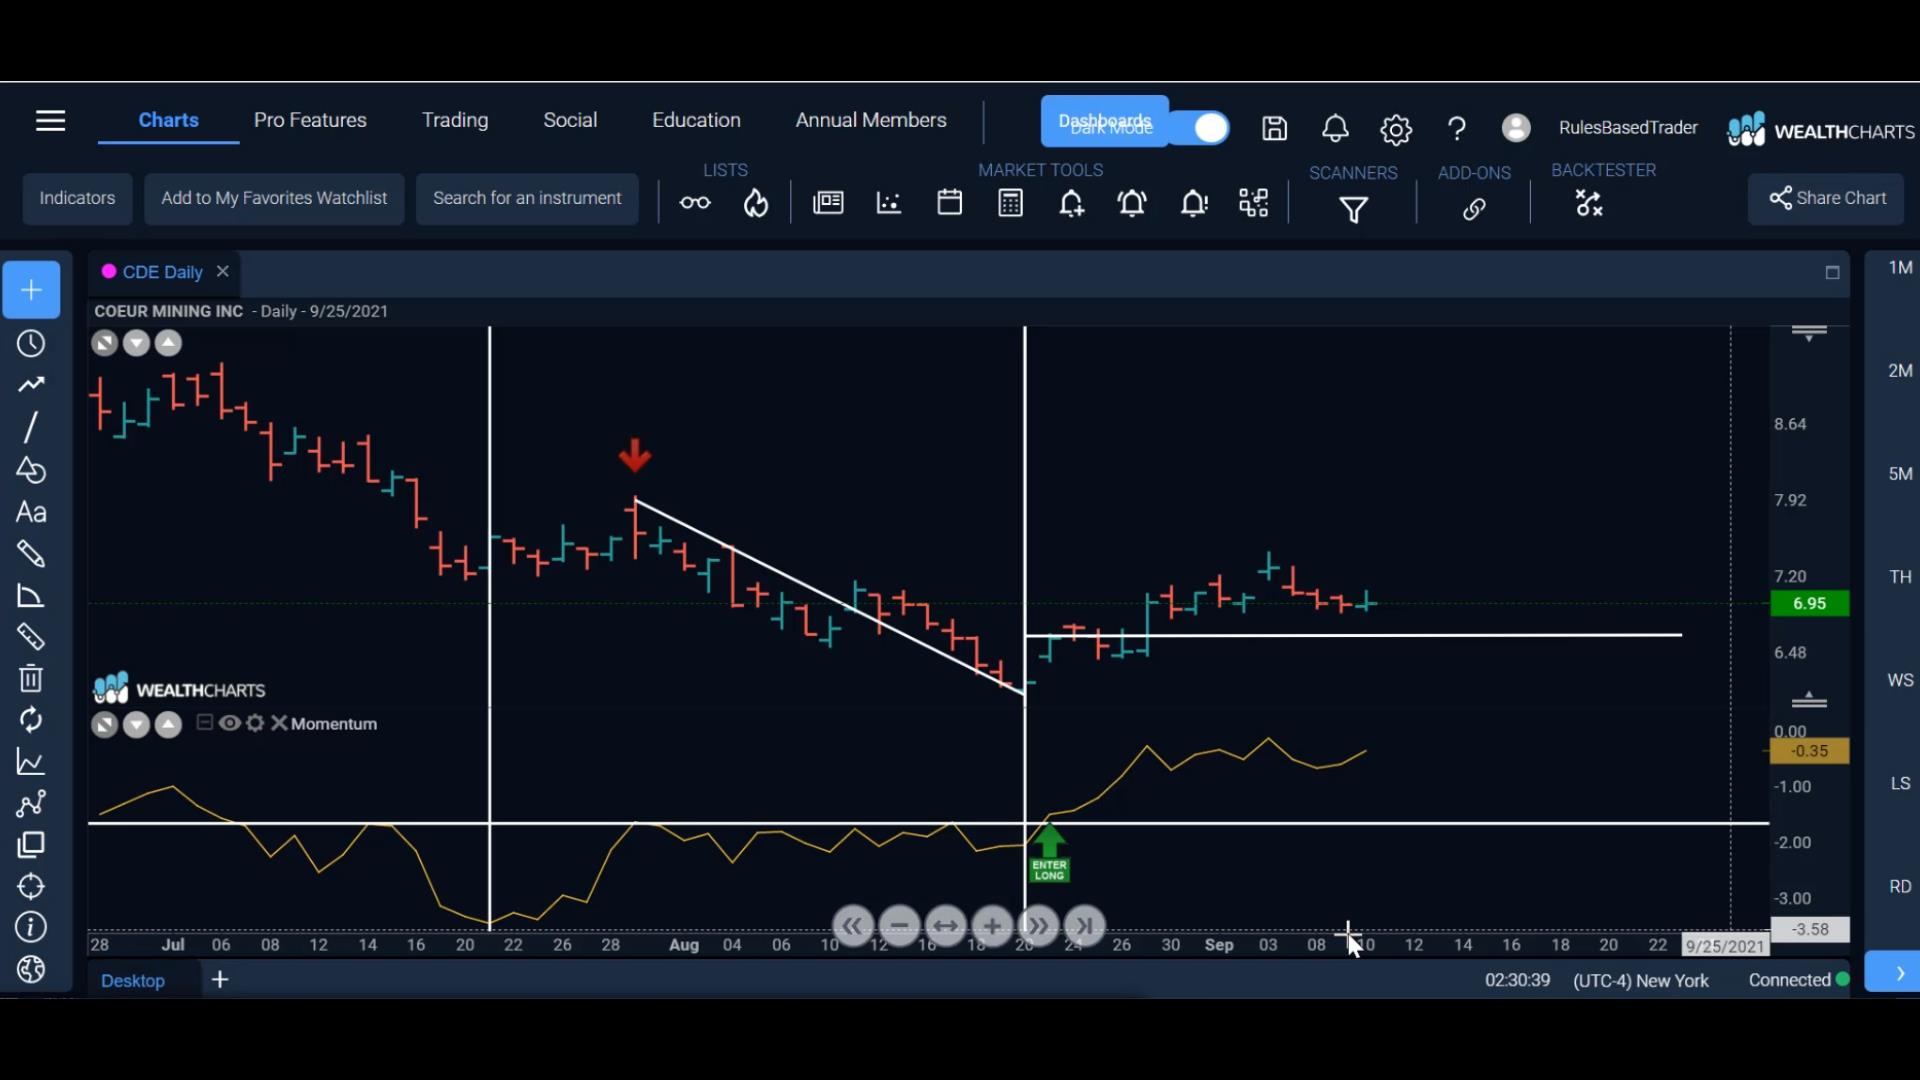Viewport: 1920px width, 1080px height.
Task: Open the flame hot list icon
Action: pyautogui.click(x=756, y=204)
